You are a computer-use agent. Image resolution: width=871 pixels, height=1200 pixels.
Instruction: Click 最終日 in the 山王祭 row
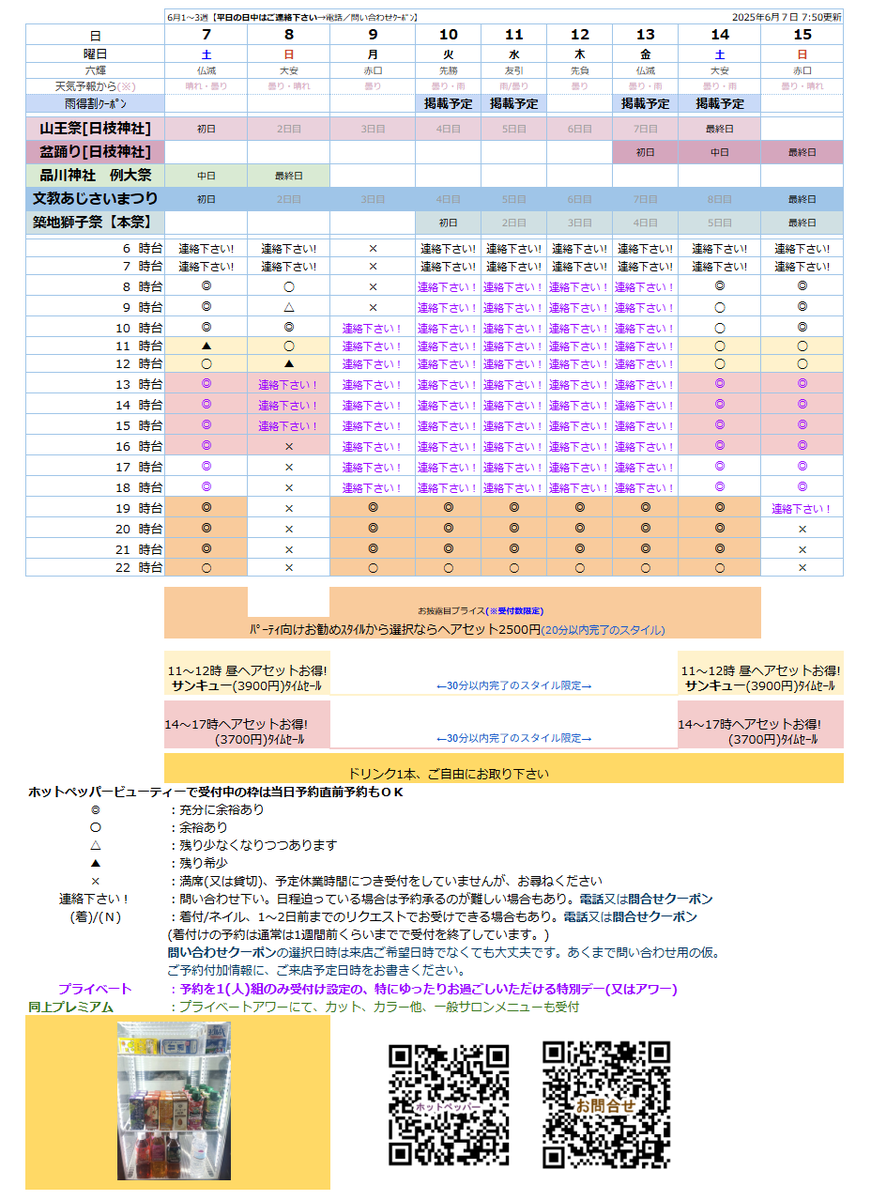[719, 129]
